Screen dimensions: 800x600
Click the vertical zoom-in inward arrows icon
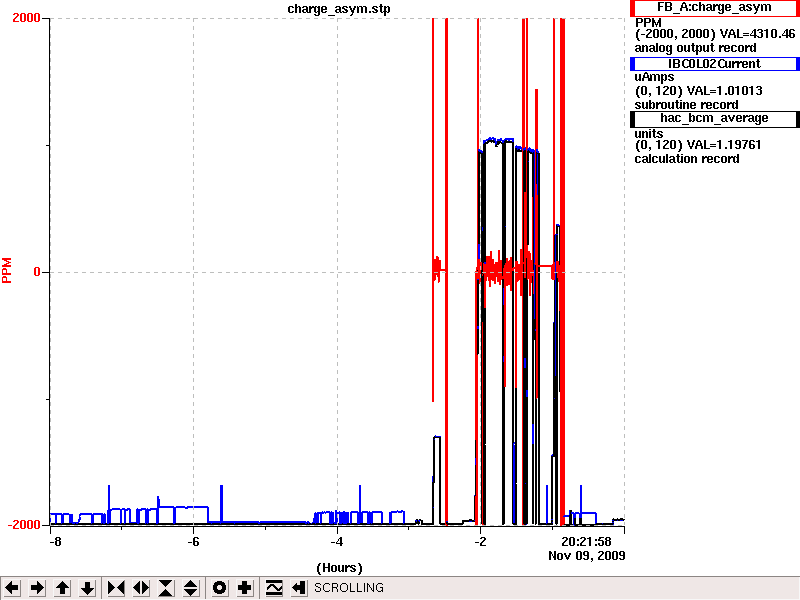166,588
